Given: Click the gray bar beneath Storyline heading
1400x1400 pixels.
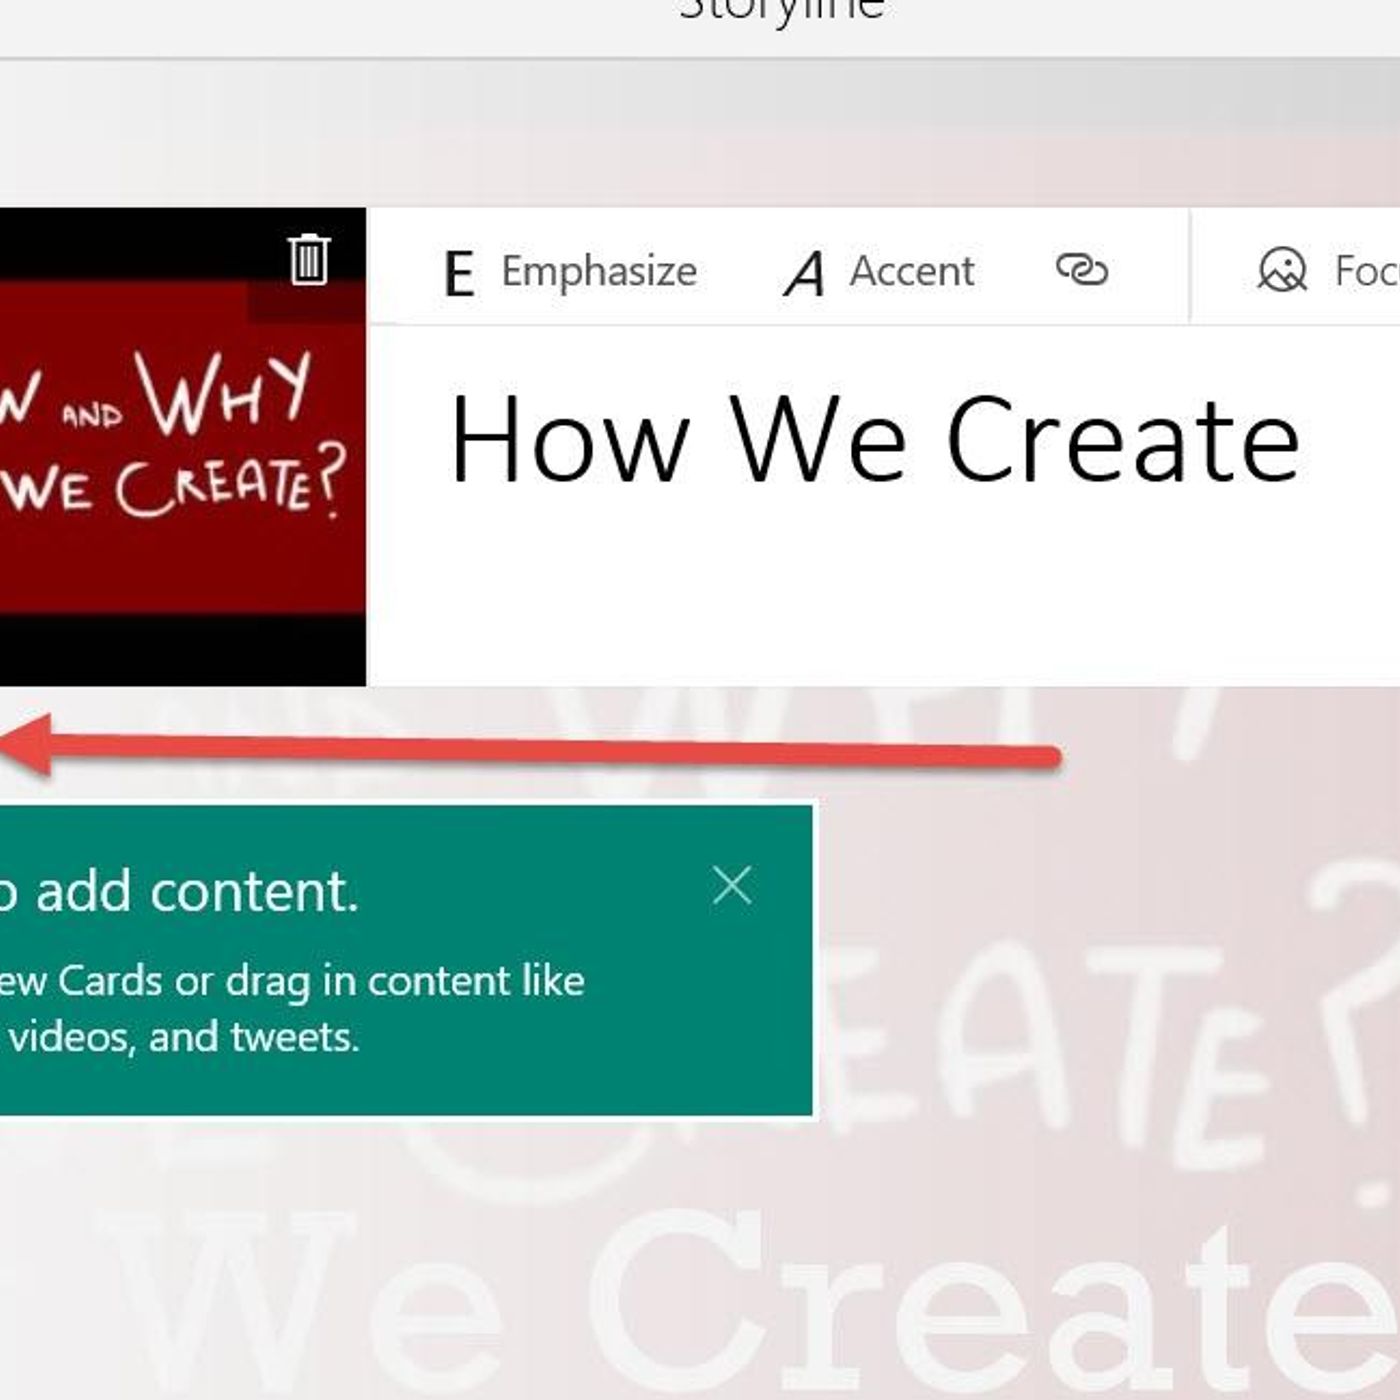Looking at the screenshot, I should click(700, 95).
